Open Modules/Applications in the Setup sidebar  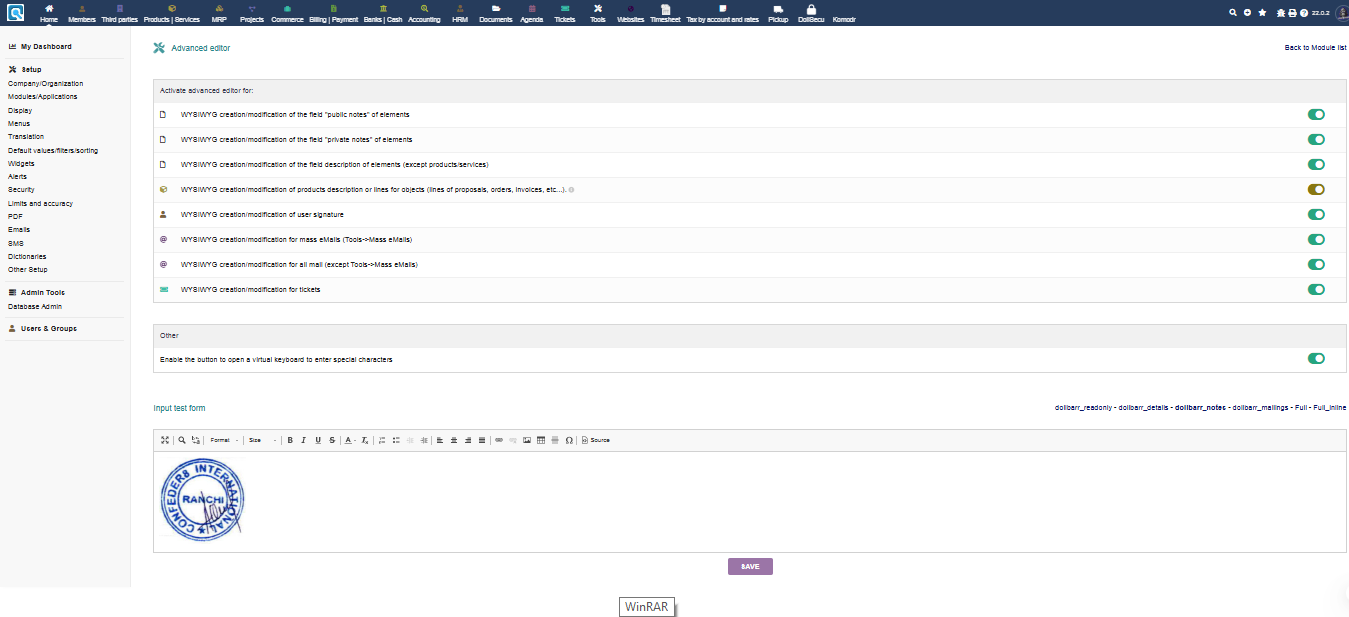(x=42, y=97)
